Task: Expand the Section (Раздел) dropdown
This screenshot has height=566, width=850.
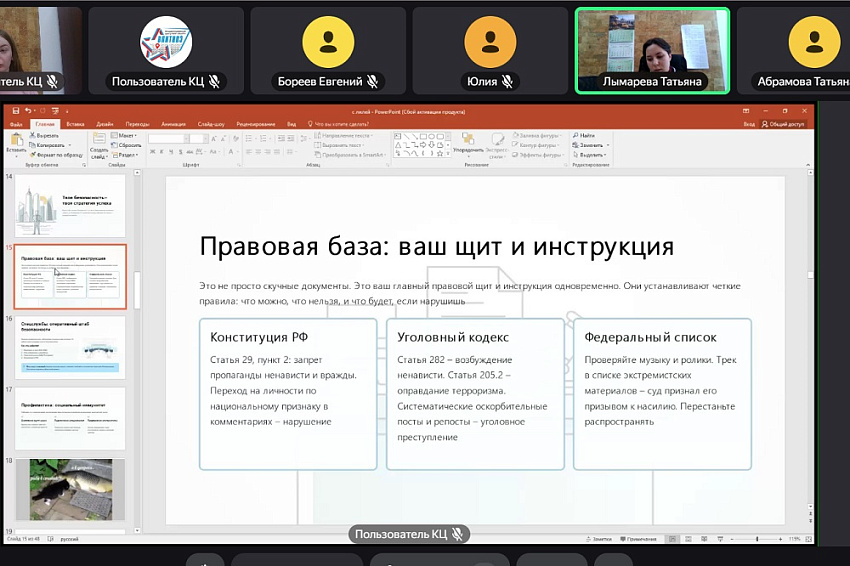Action: [x=126, y=155]
